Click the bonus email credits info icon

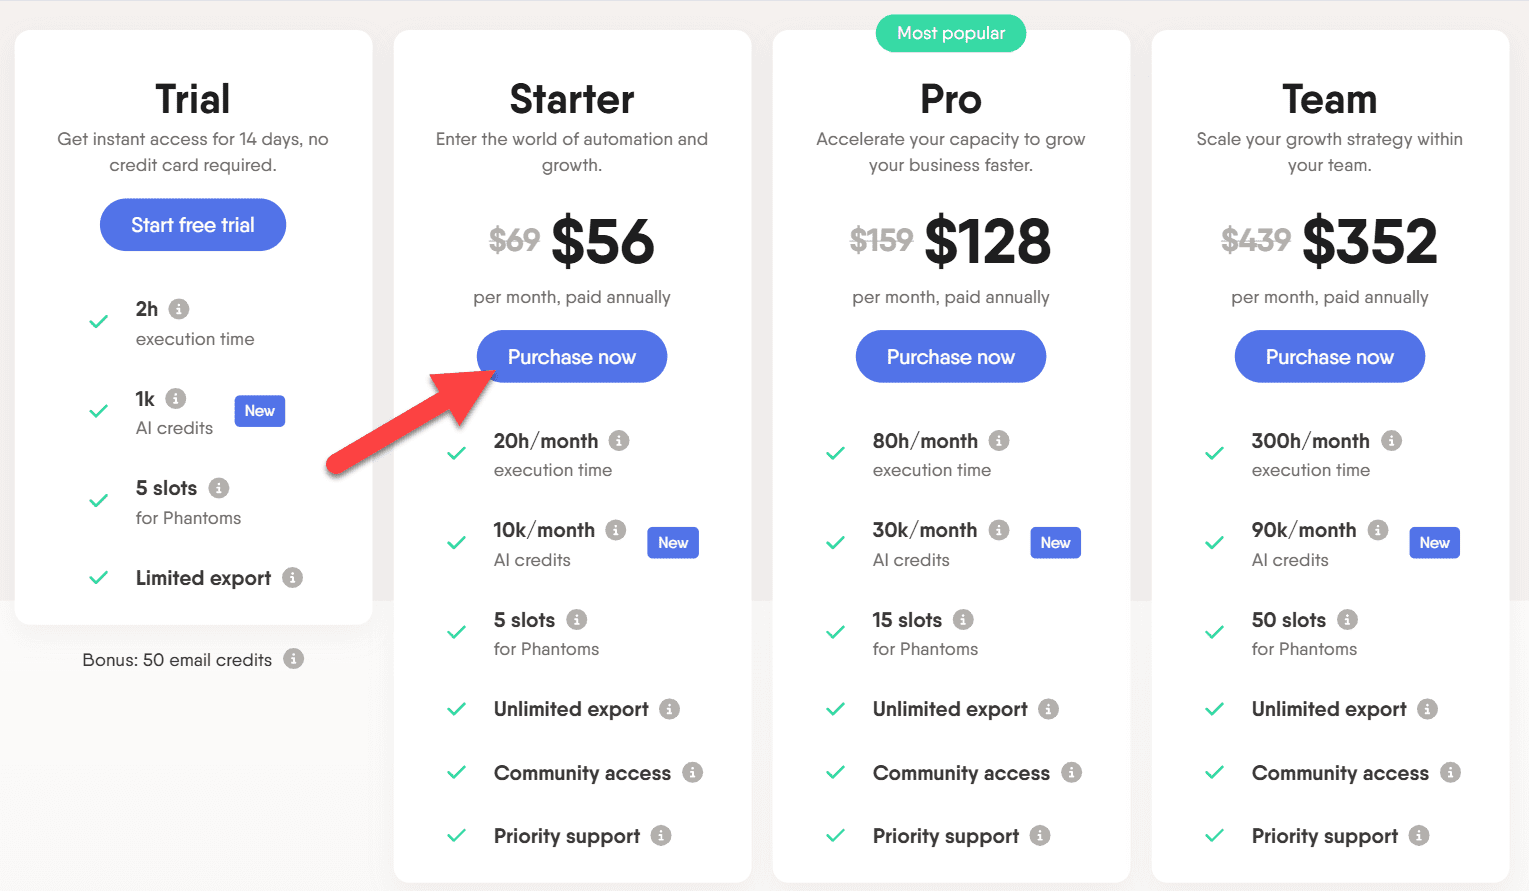tap(295, 659)
